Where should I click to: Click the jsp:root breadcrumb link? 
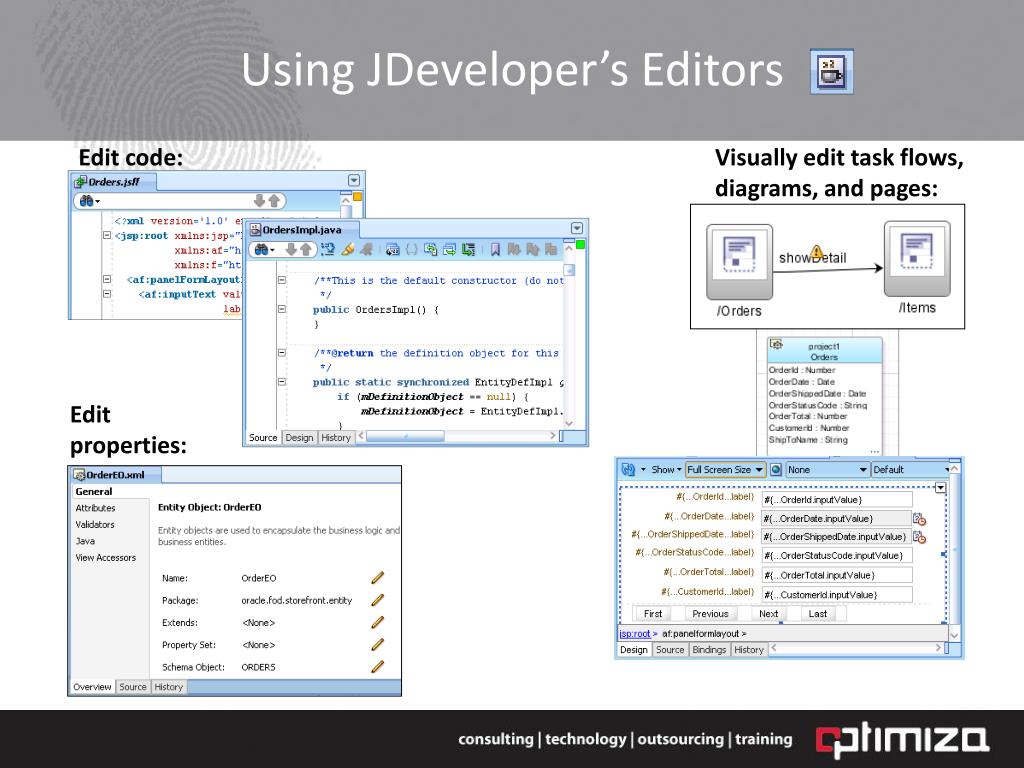click(635, 633)
